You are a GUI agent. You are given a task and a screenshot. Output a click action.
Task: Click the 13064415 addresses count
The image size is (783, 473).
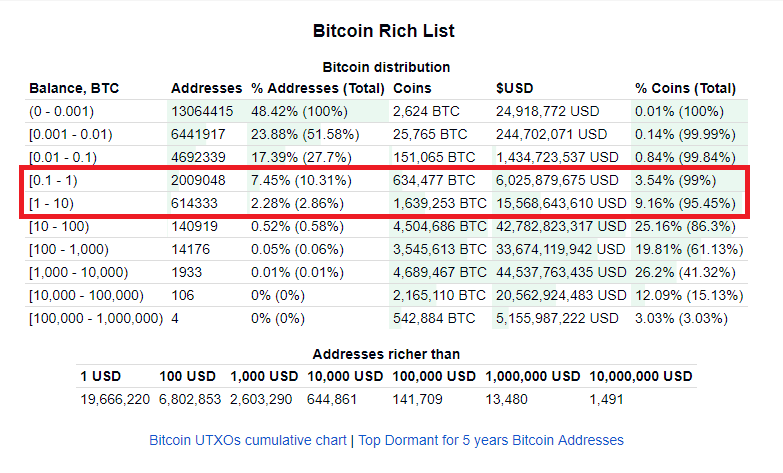point(202,111)
